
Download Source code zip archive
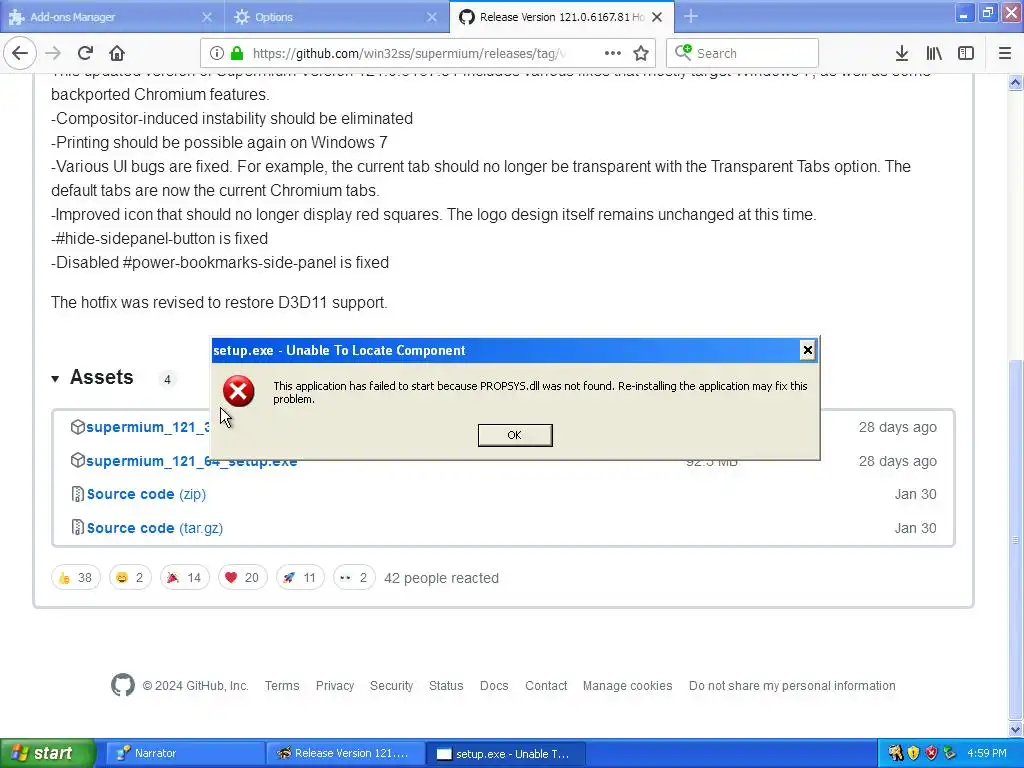[x=146, y=494]
